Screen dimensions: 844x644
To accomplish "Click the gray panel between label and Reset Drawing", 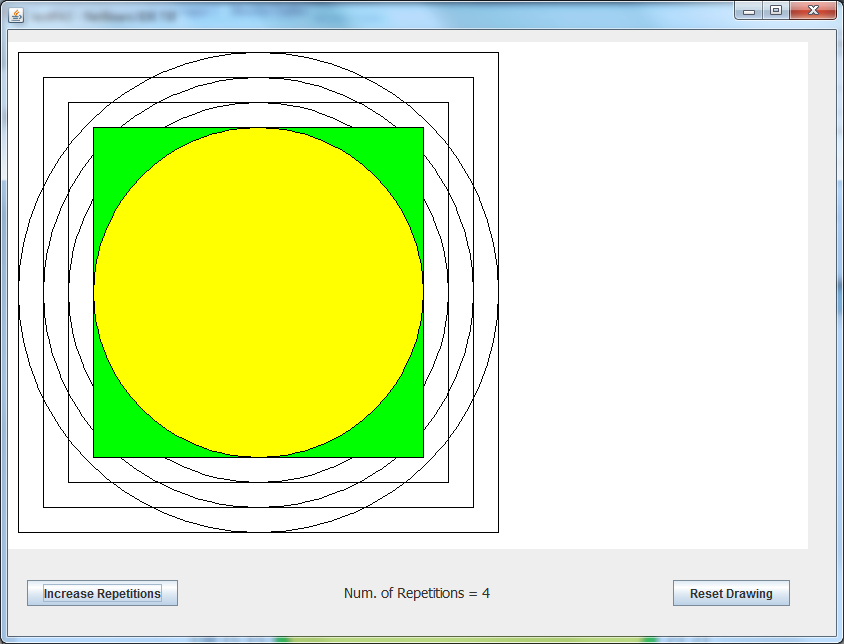I will point(580,593).
